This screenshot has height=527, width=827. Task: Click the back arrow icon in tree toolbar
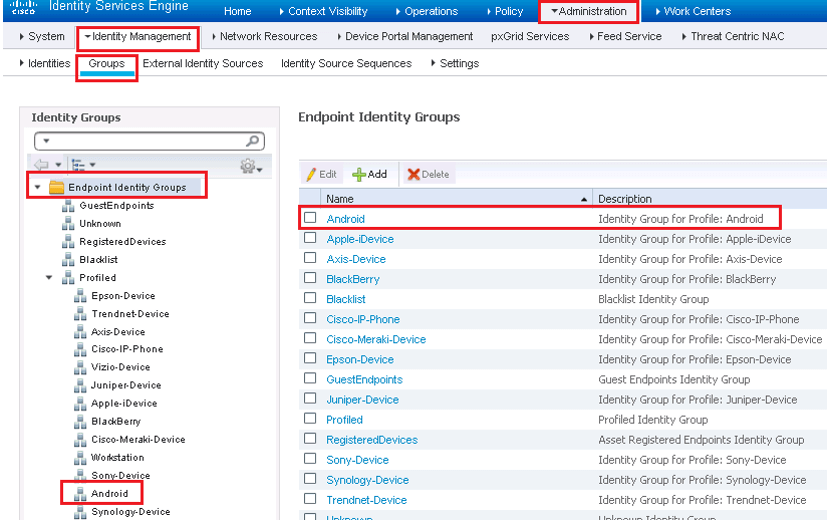(41, 165)
